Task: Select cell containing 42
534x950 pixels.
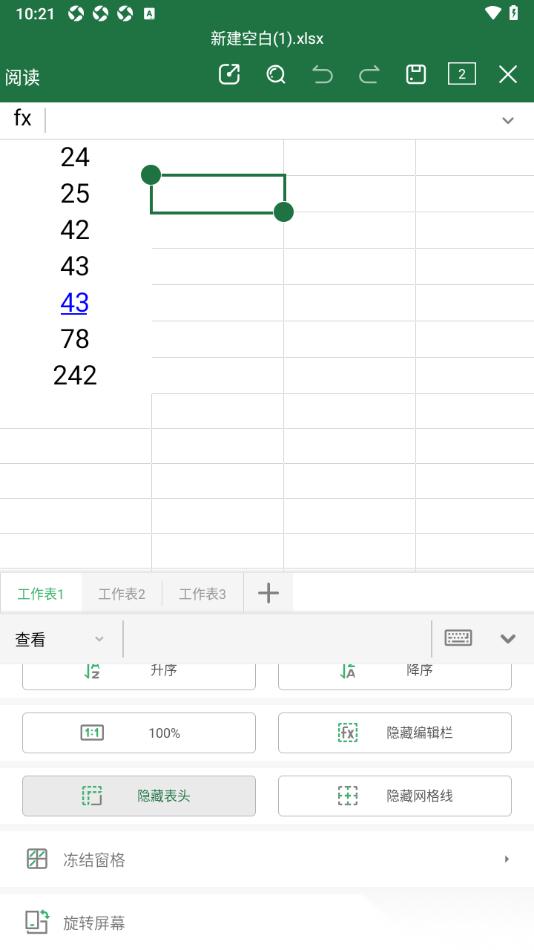Action: pyautogui.click(x=75, y=230)
